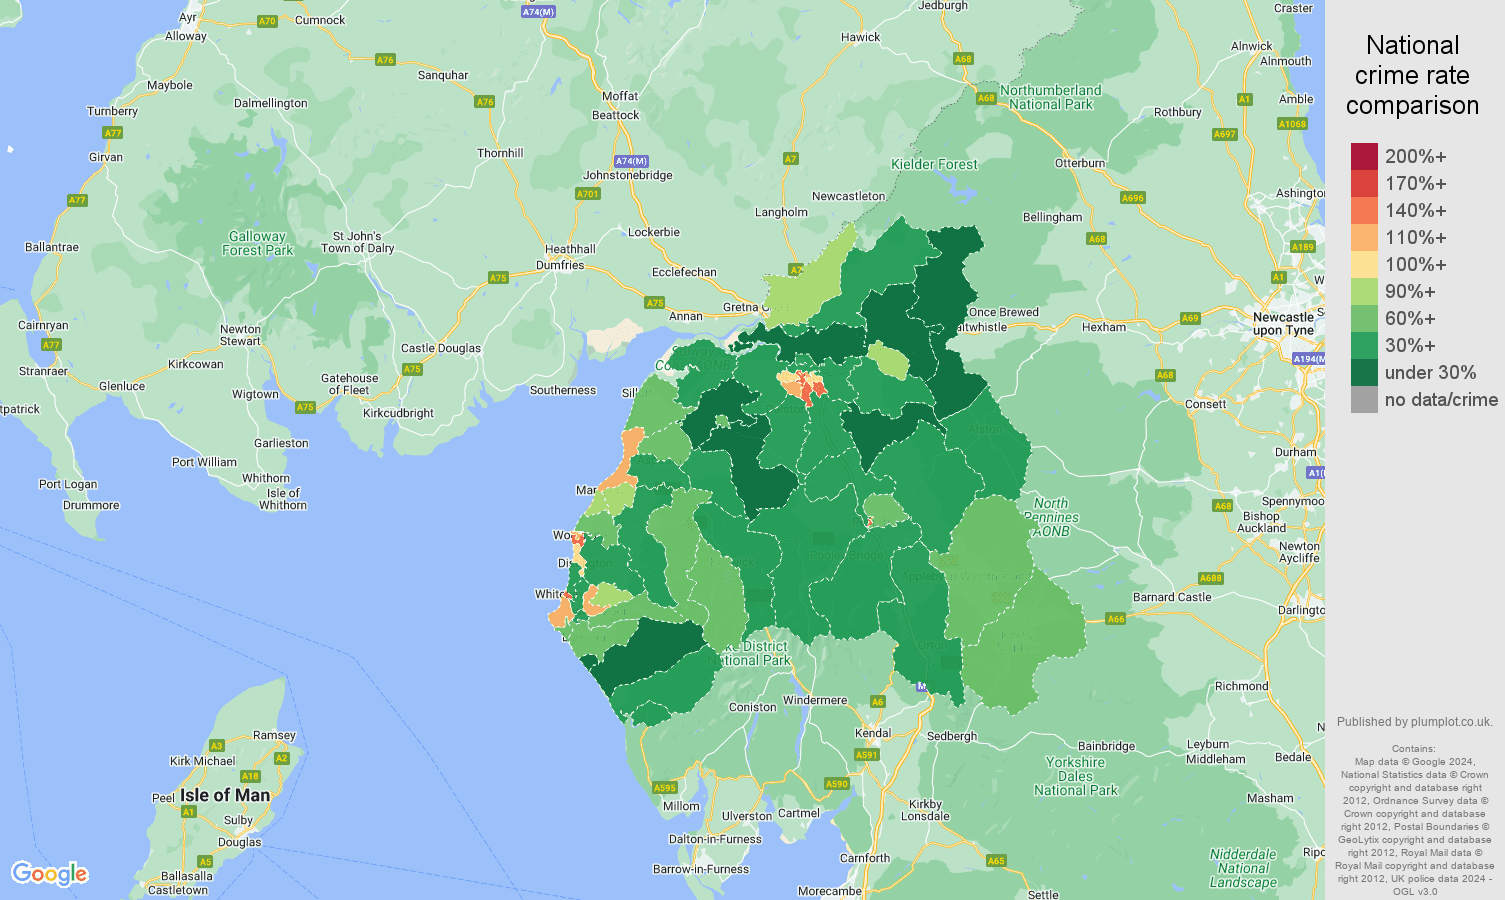Select the 'Northumberland National Park' label
Viewport: 1505px width, 900px height.
coord(1051,97)
